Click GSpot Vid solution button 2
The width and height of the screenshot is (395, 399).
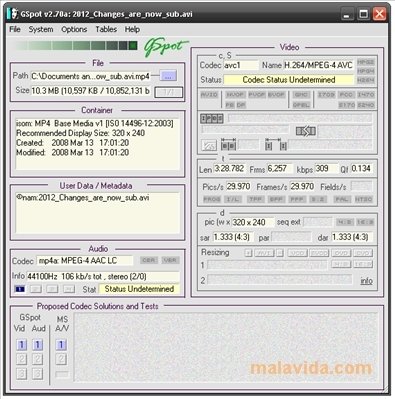21,359
